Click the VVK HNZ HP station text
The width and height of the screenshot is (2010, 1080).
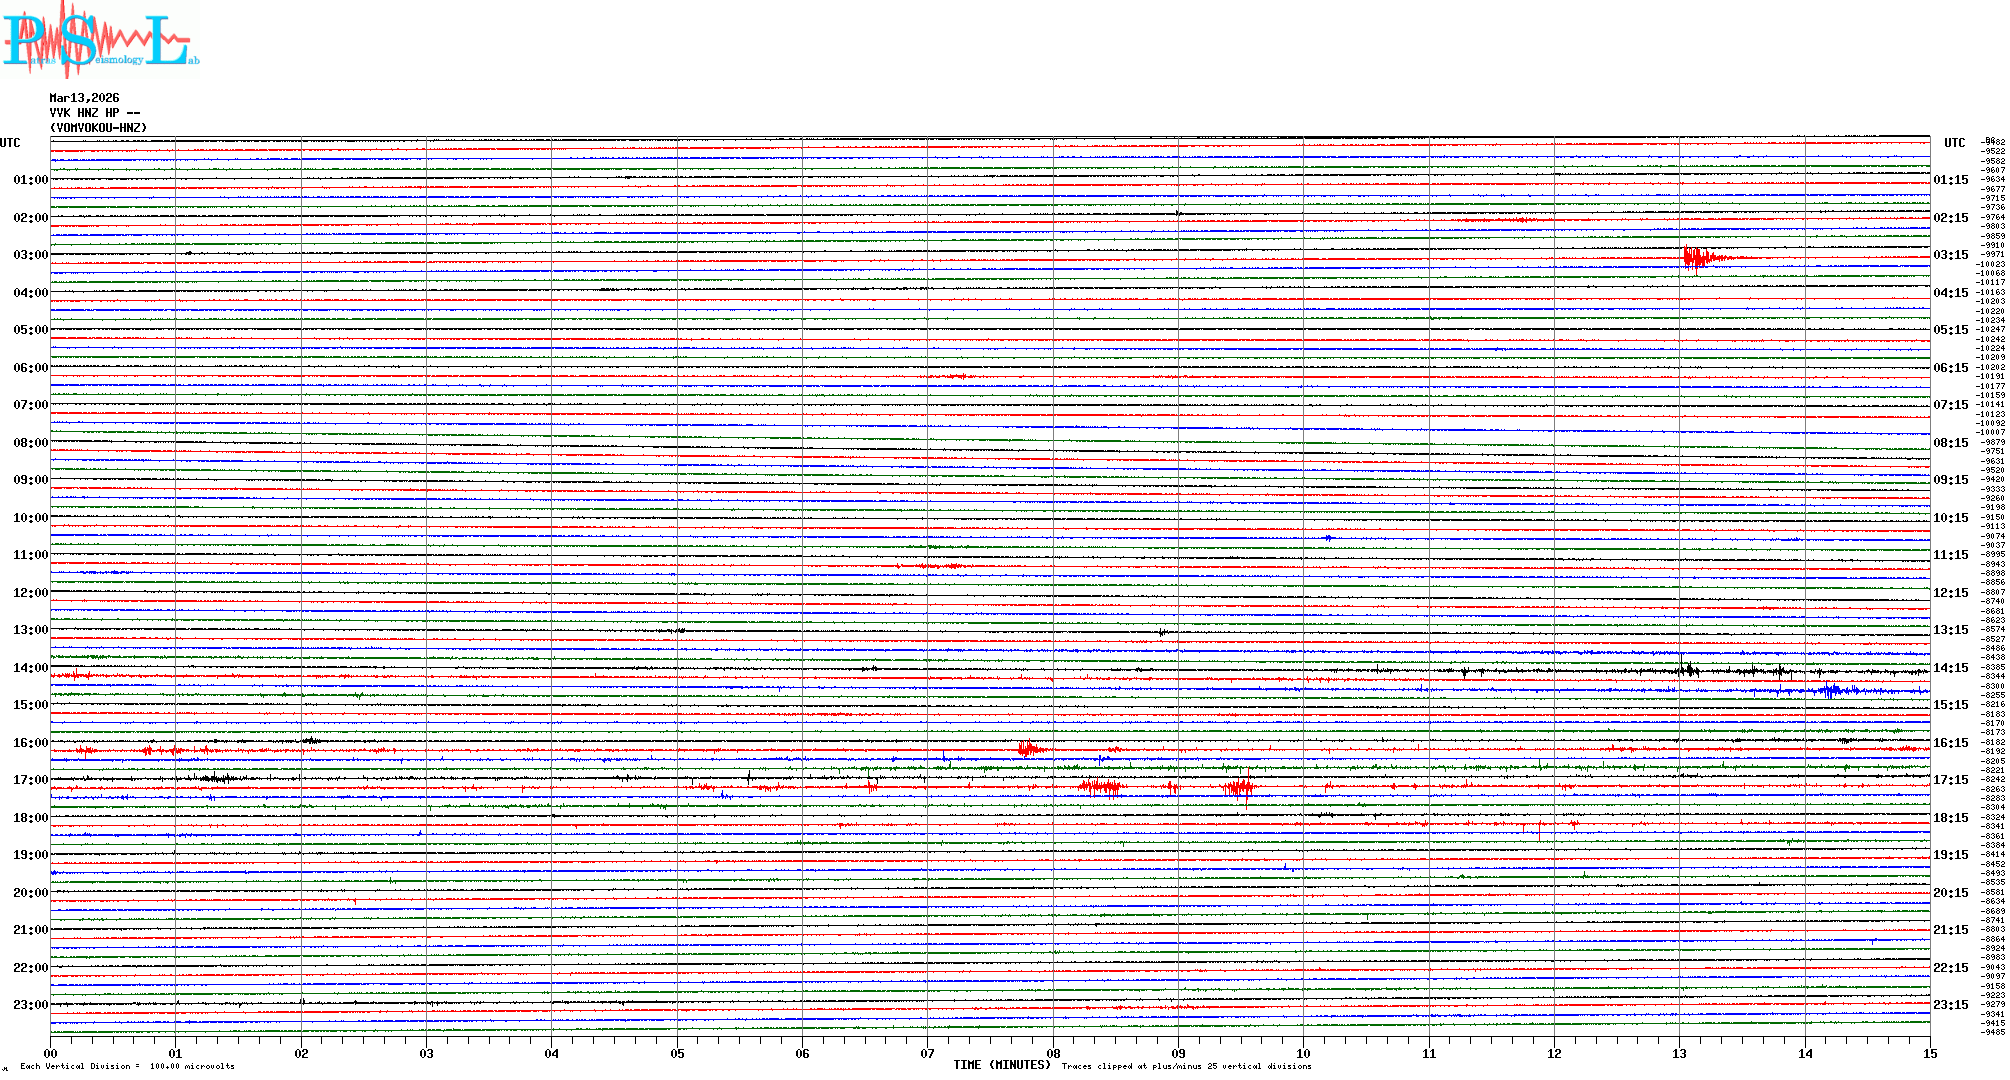[95, 113]
